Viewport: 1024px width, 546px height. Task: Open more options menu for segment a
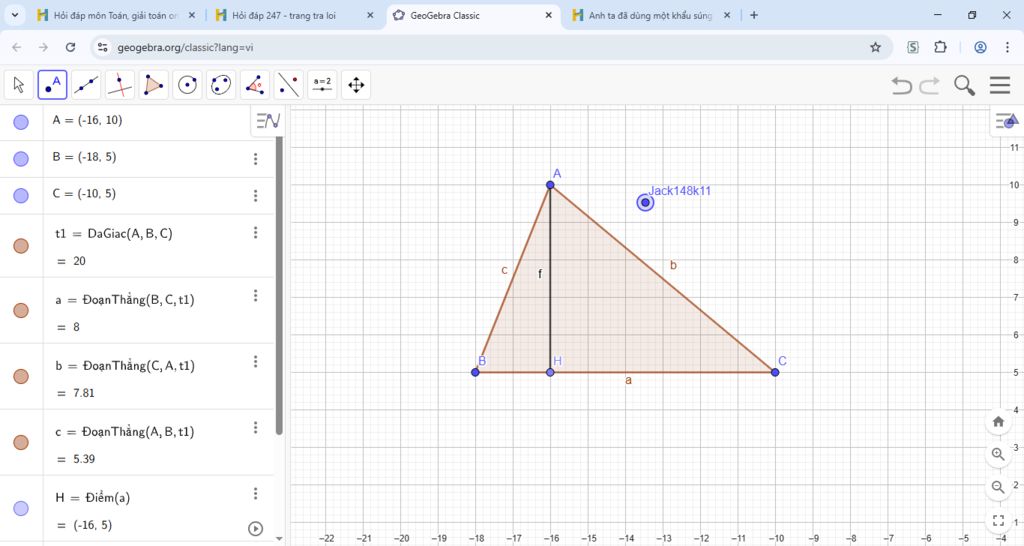coord(256,296)
